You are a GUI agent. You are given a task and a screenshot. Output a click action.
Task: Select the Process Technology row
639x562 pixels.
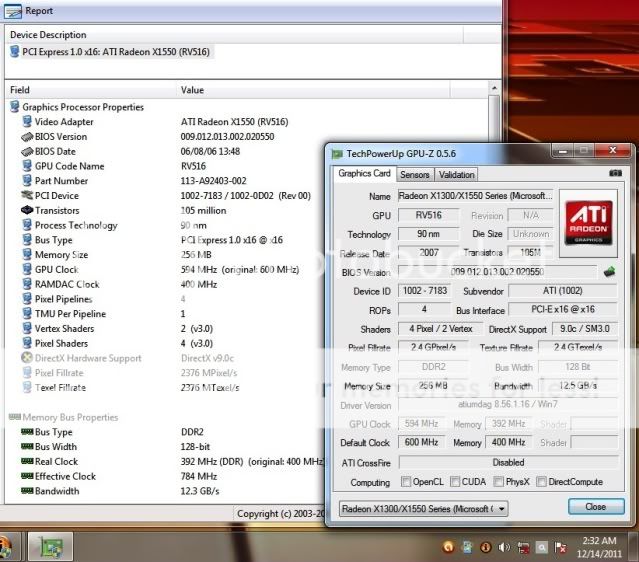coord(114,225)
